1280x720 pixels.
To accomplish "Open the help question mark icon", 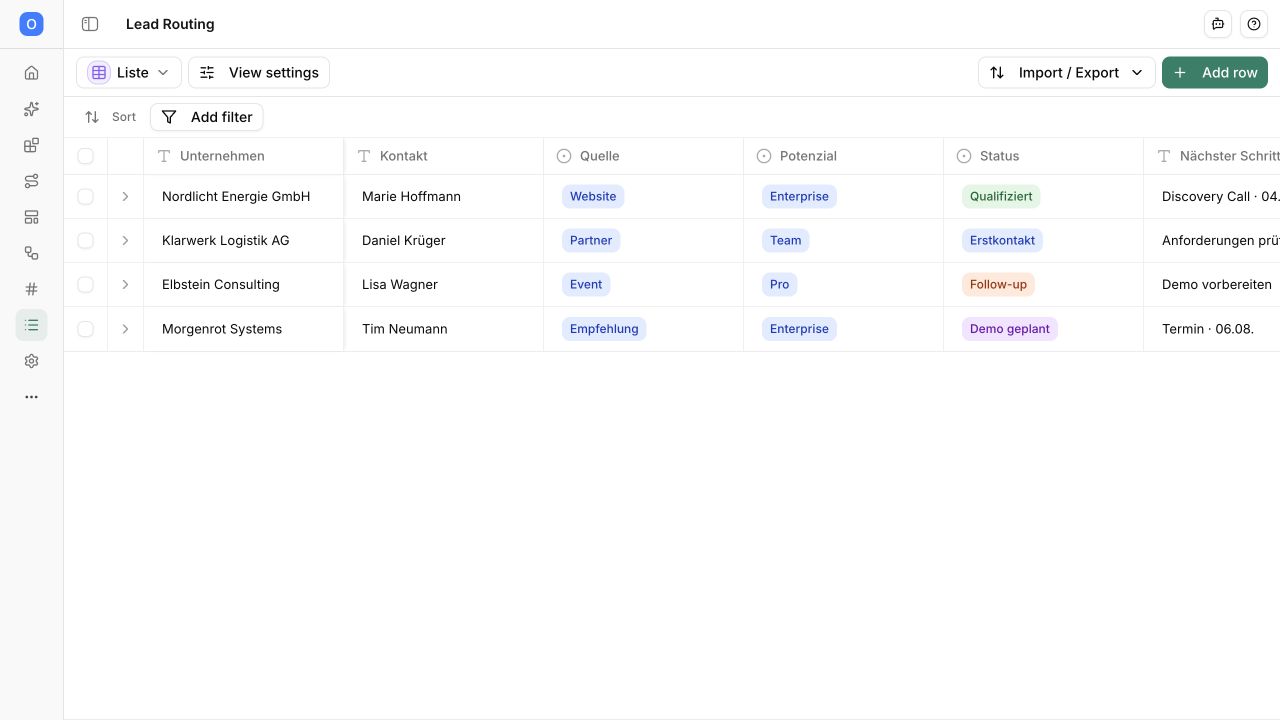I will [1254, 24].
